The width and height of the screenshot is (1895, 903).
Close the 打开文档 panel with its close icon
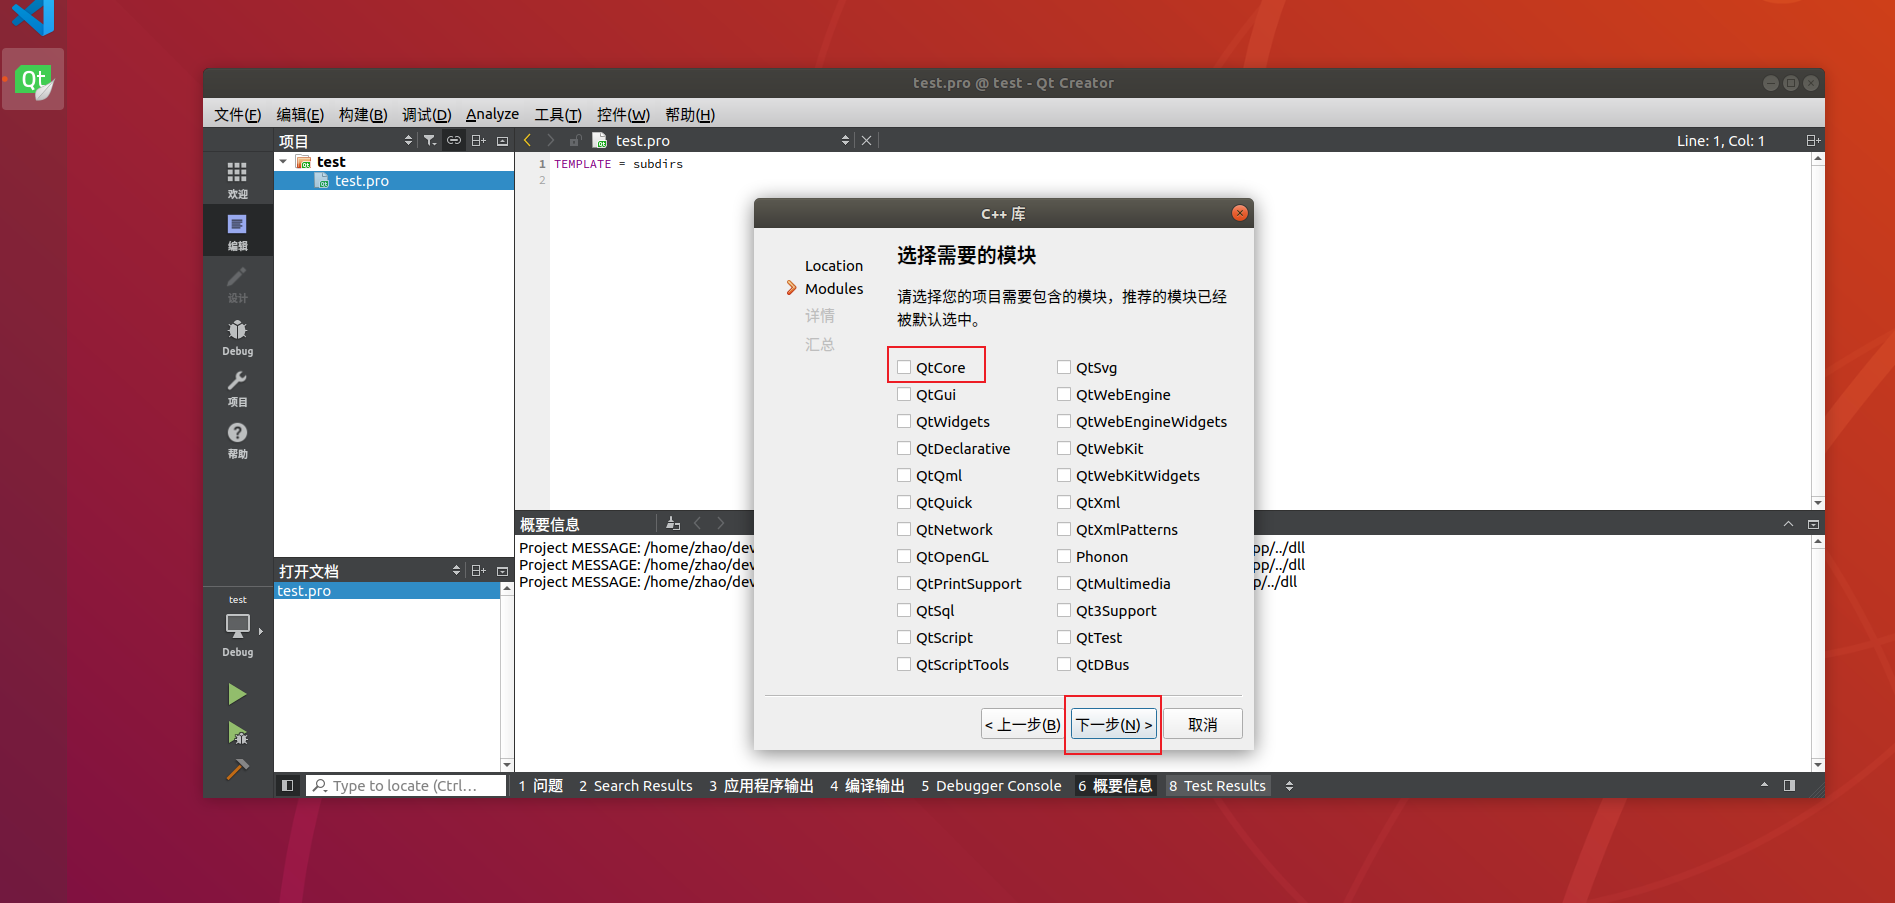point(502,571)
